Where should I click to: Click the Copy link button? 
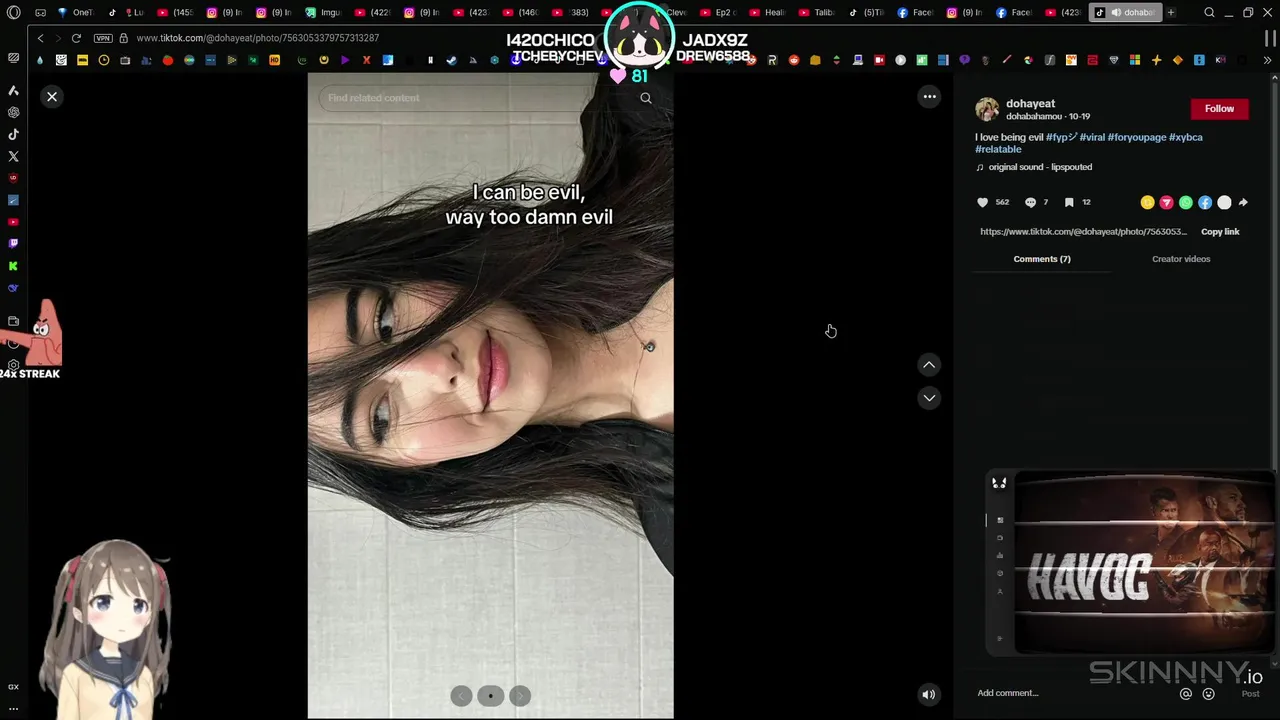[1220, 232]
